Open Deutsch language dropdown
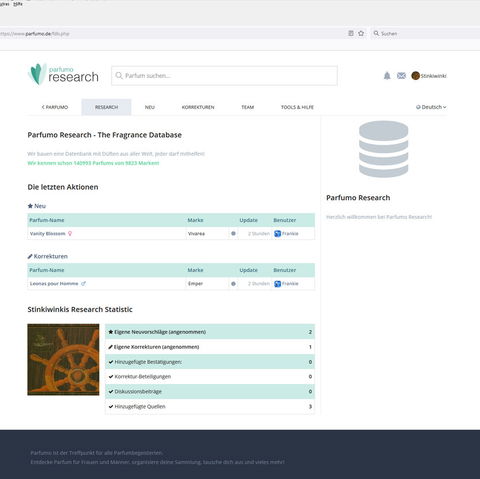The image size is (480, 479). pyautogui.click(x=431, y=107)
